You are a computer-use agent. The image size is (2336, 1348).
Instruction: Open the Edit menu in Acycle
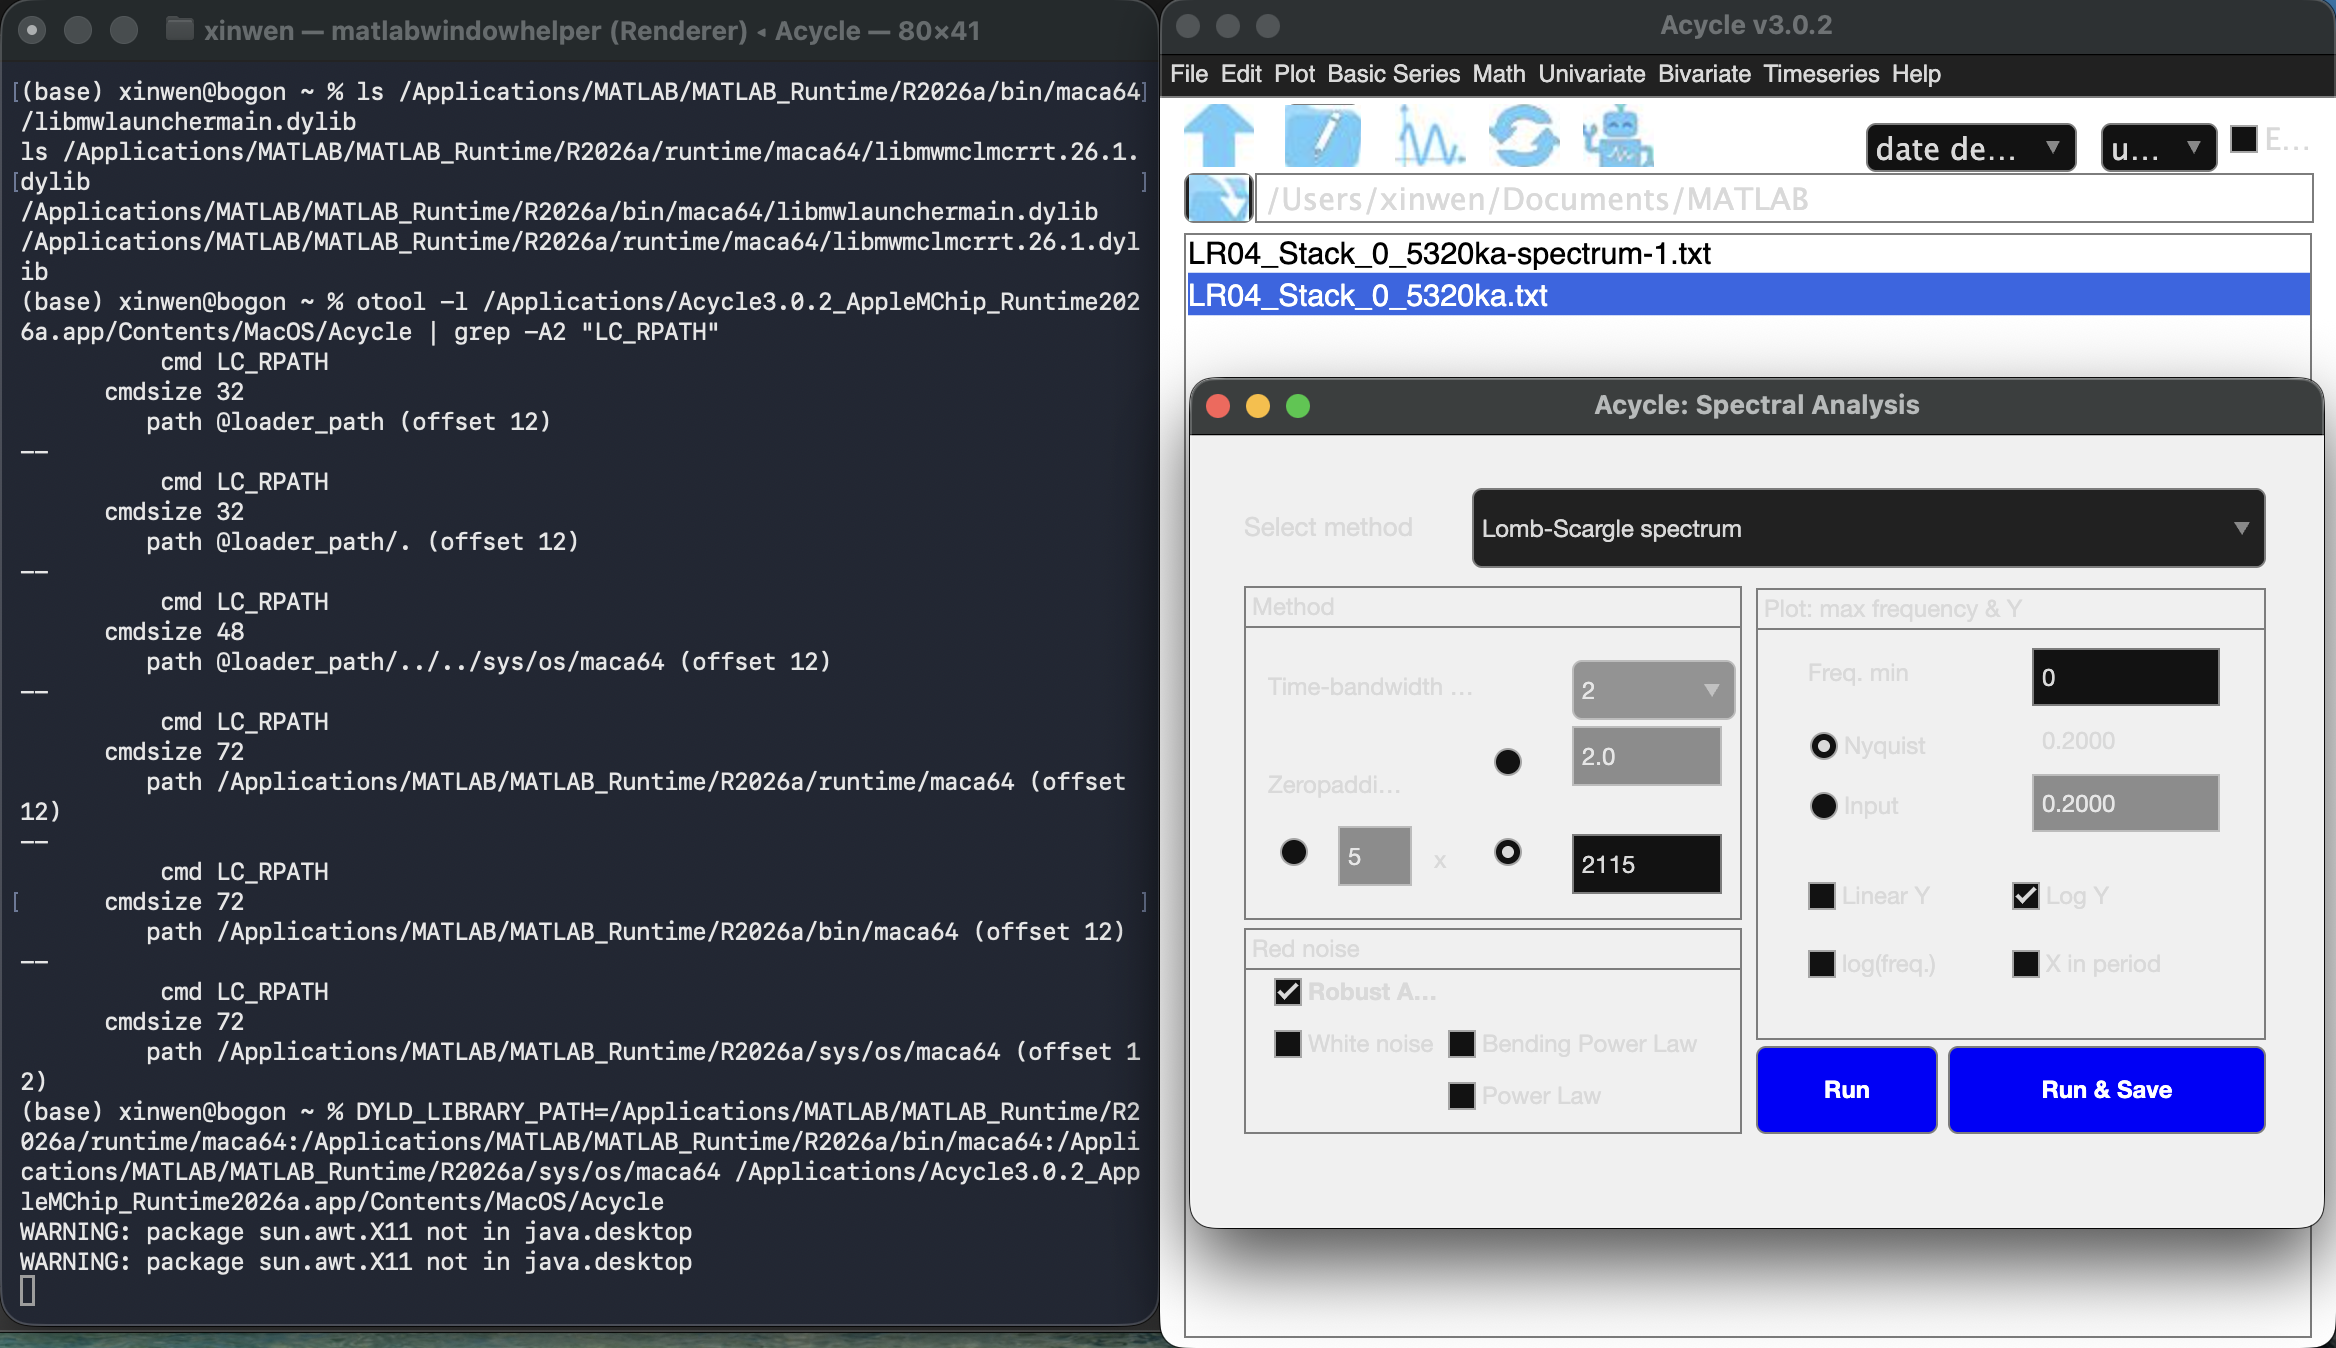[x=1241, y=74]
